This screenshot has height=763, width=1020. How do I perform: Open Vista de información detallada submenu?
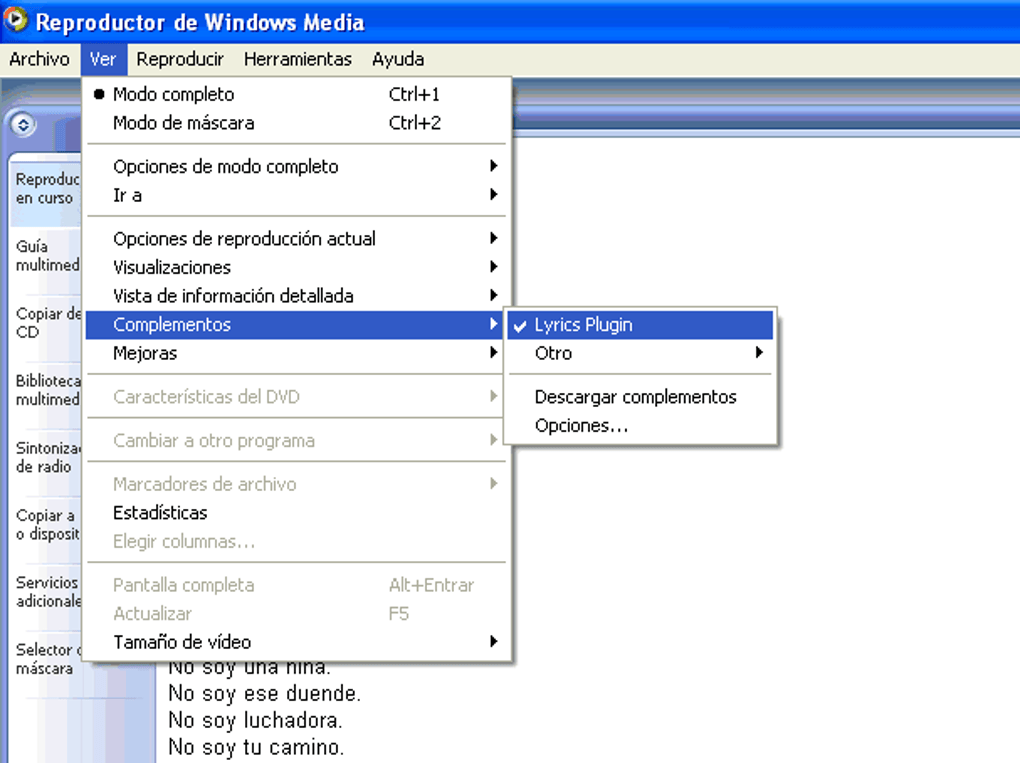click(299, 296)
